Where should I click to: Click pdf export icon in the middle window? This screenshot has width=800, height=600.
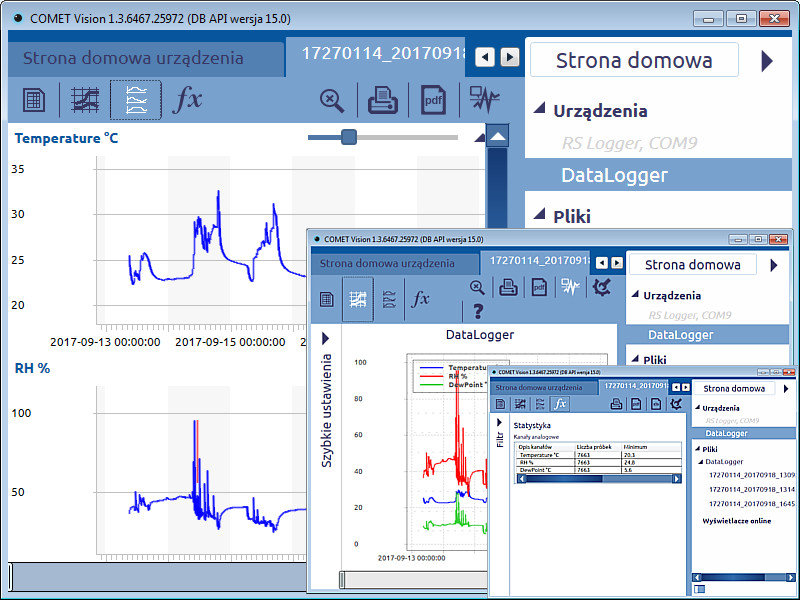tap(539, 287)
